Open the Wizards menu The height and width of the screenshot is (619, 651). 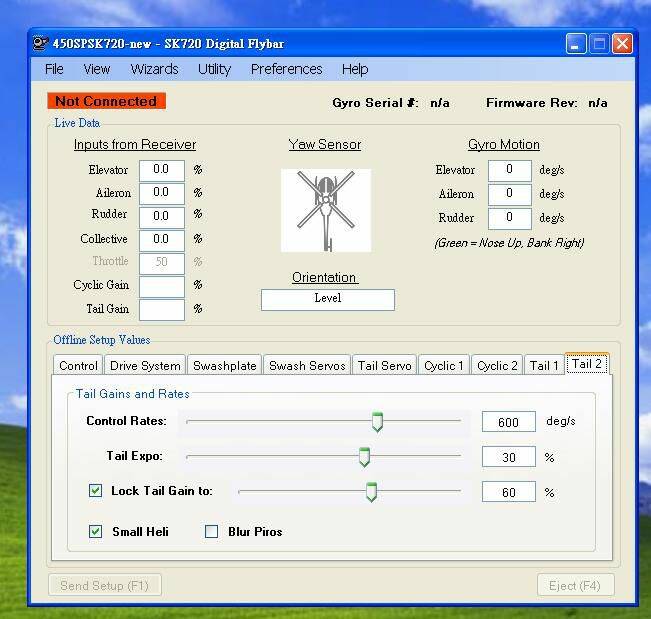coord(154,69)
